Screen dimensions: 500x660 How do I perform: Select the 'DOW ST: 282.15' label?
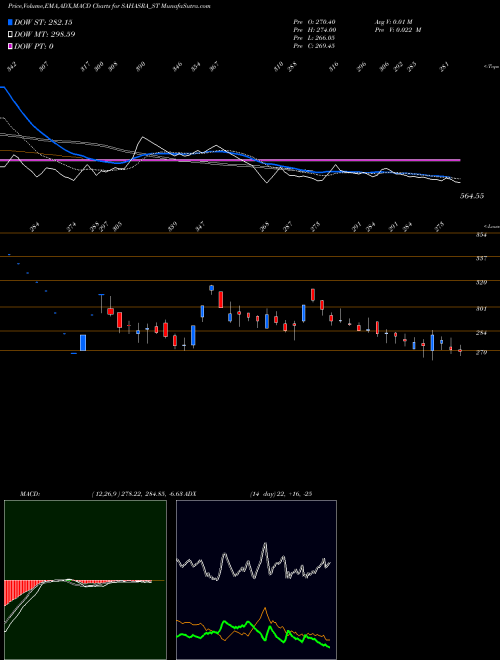coord(43,22)
